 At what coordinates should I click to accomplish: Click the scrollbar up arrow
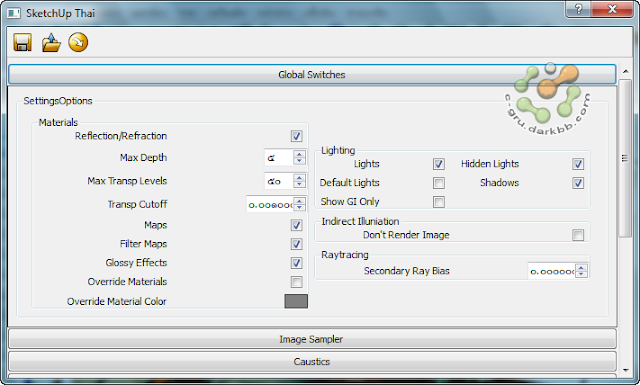point(625,71)
